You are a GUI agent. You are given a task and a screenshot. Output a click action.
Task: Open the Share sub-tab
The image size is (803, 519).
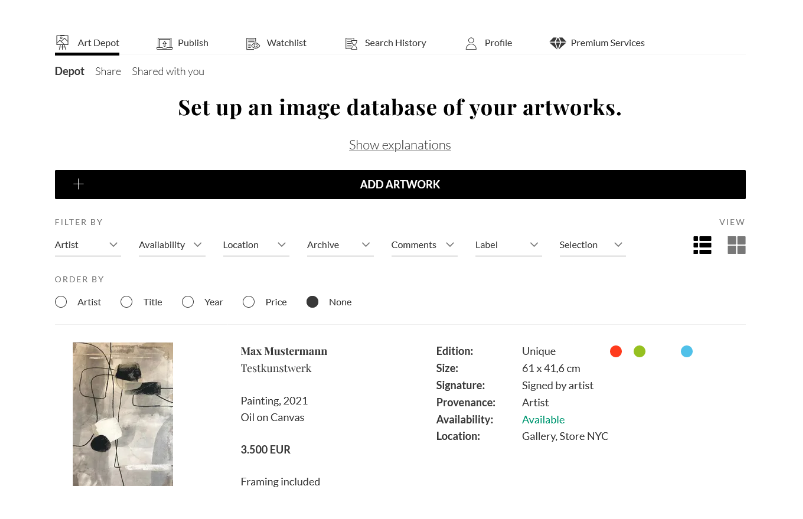[x=108, y=71]
